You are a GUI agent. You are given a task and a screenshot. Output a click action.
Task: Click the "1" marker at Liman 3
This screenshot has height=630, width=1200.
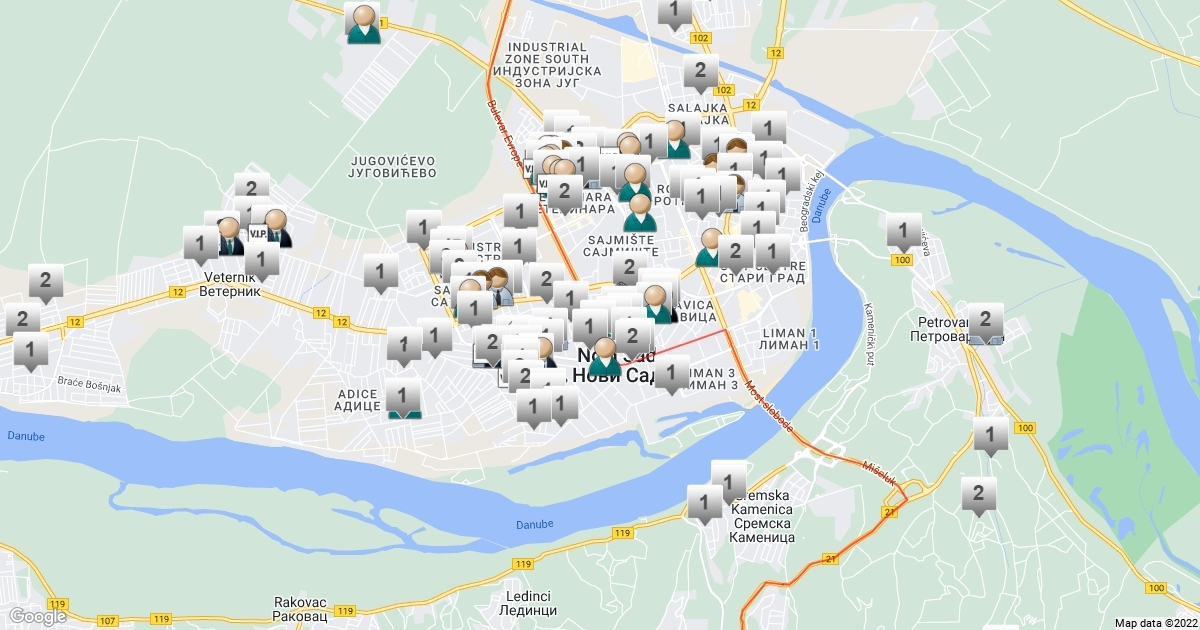(671, 375)
